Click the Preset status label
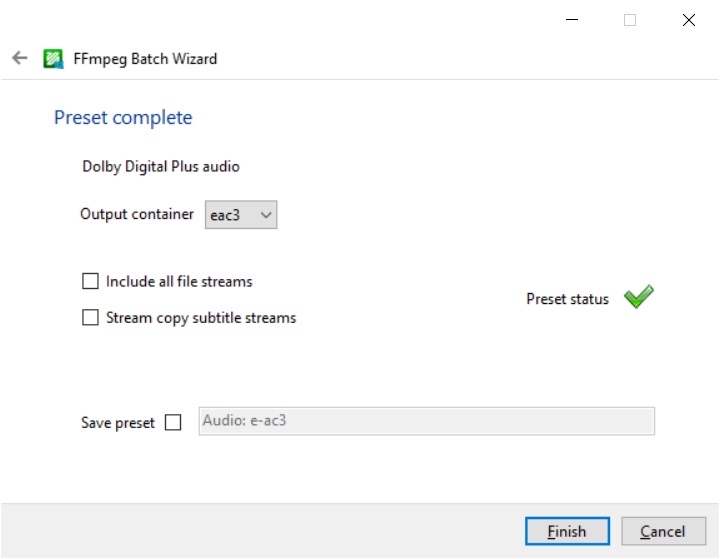 568,299
